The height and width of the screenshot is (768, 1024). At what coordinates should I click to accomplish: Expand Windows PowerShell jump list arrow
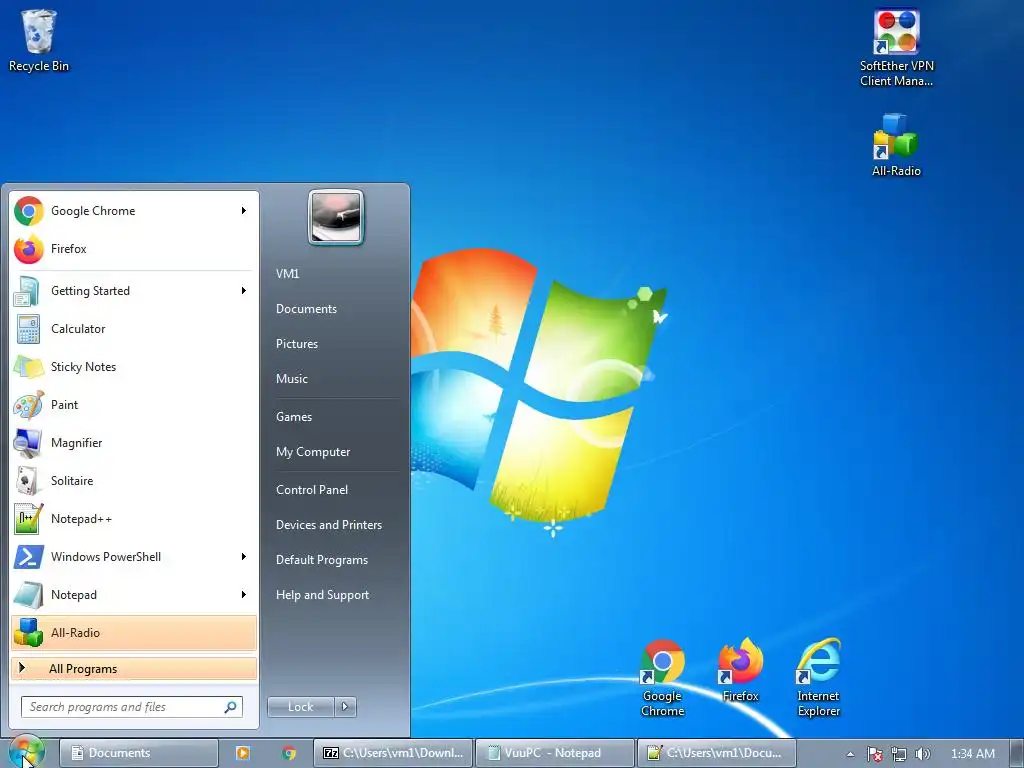pos(244,556)
